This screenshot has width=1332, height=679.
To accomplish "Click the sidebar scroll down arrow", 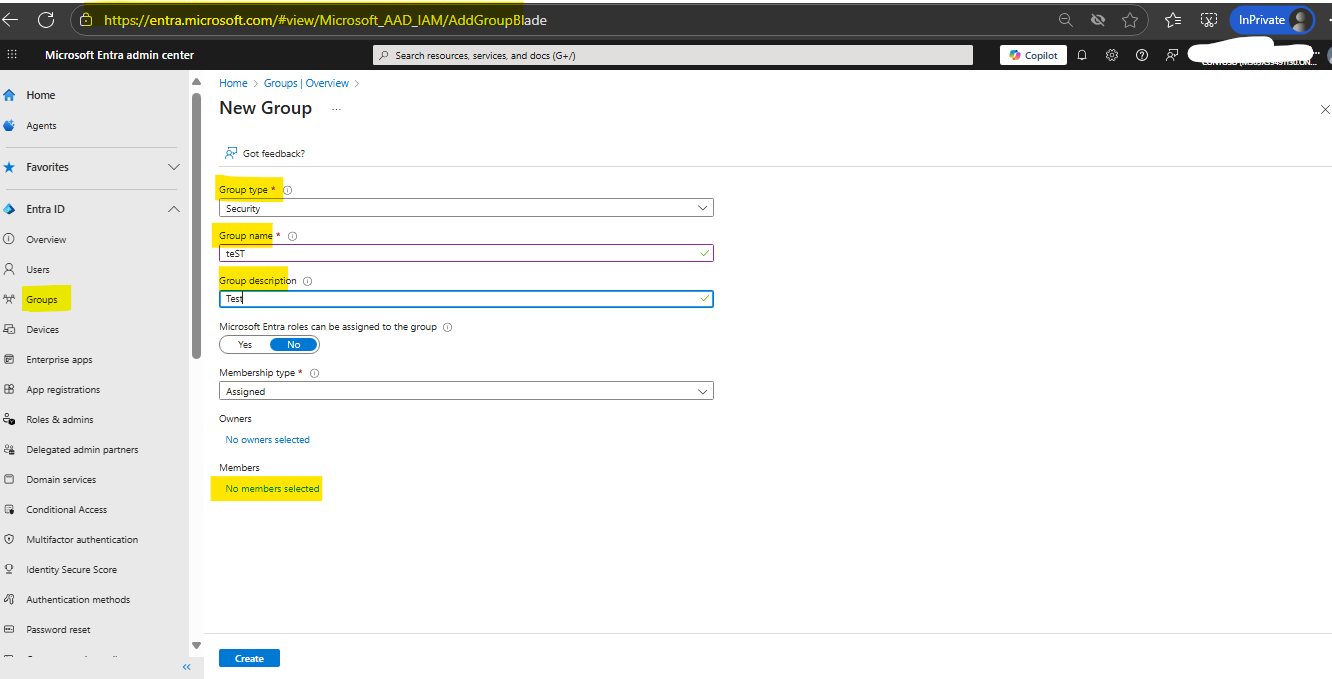I will coord(196,645).
